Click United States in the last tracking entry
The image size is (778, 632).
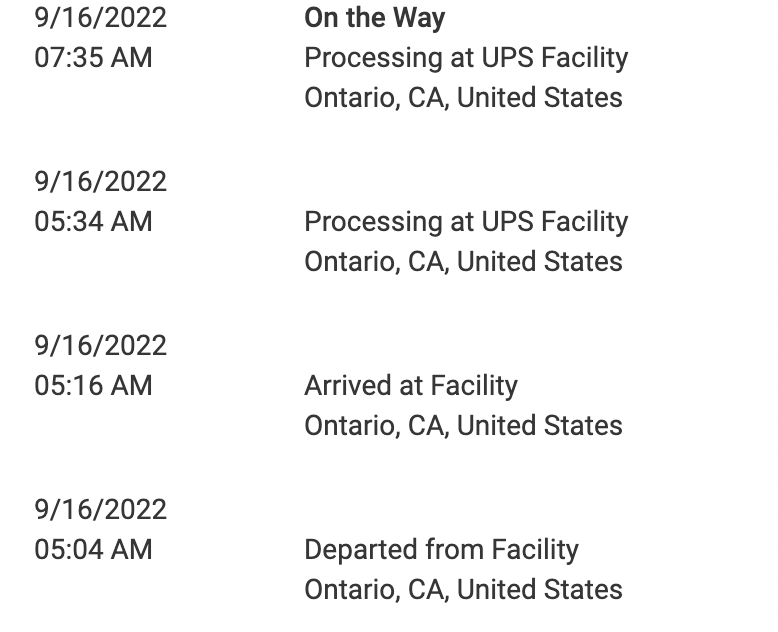(539, 590)
